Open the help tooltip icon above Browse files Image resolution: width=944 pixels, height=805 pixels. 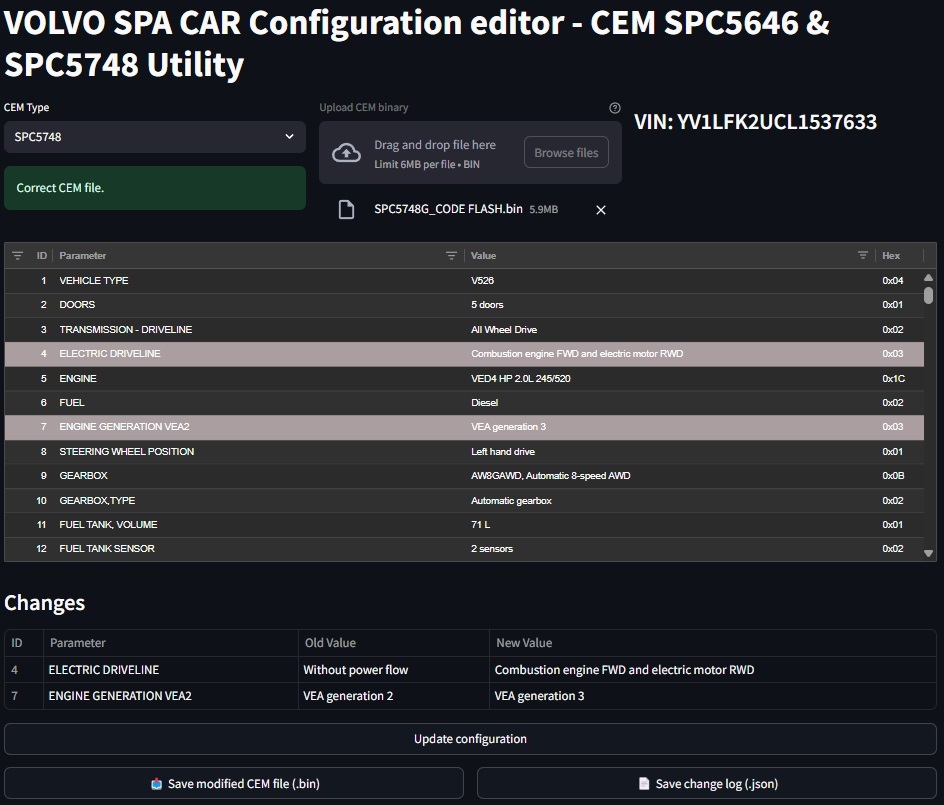(x=615, y=108)
